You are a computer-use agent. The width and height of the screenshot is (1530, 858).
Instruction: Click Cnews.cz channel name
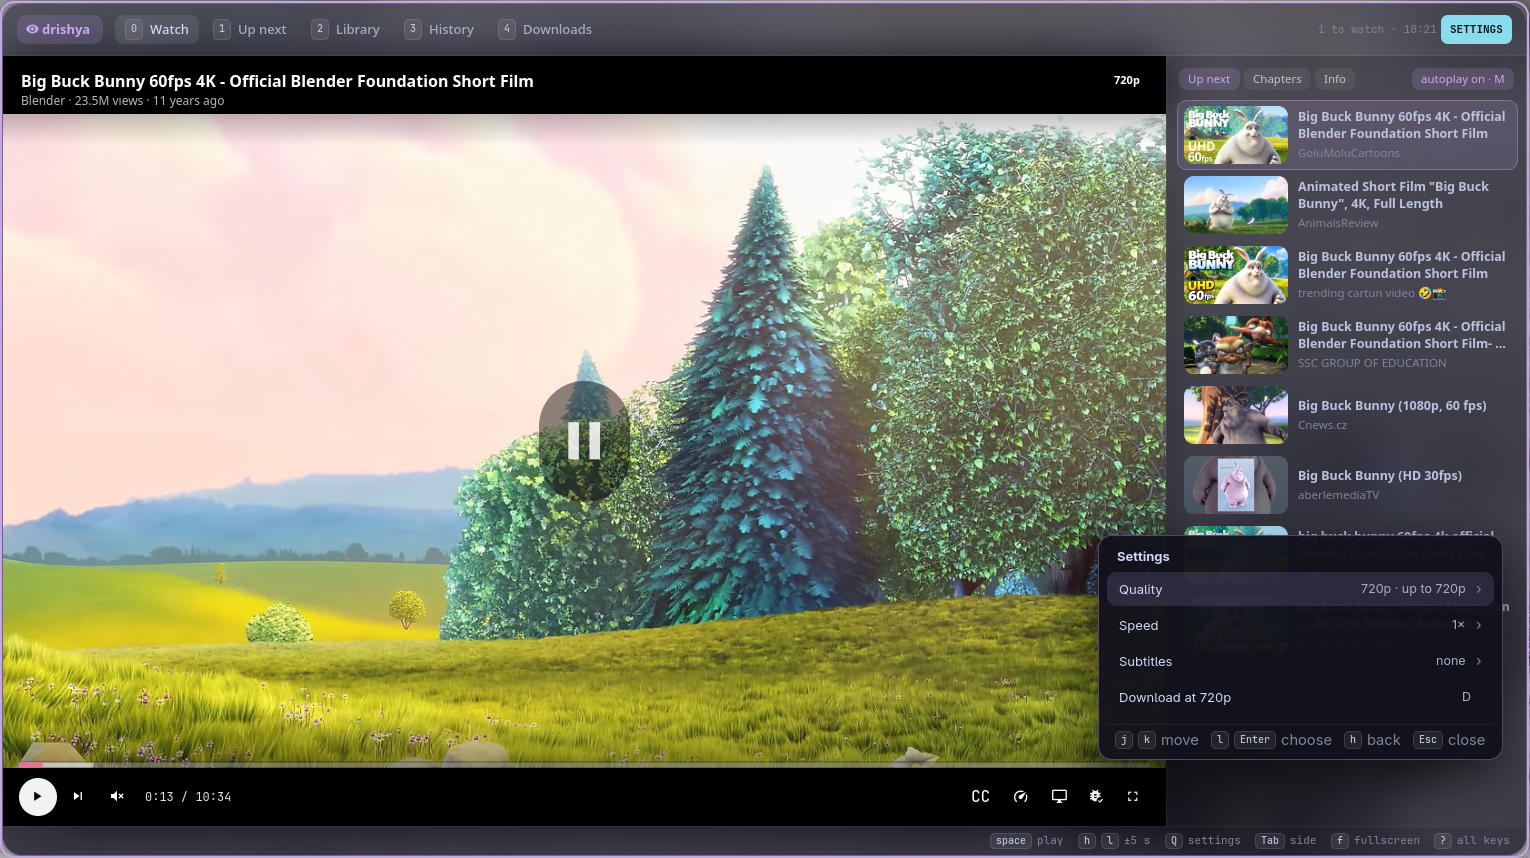pos(1322,425)
